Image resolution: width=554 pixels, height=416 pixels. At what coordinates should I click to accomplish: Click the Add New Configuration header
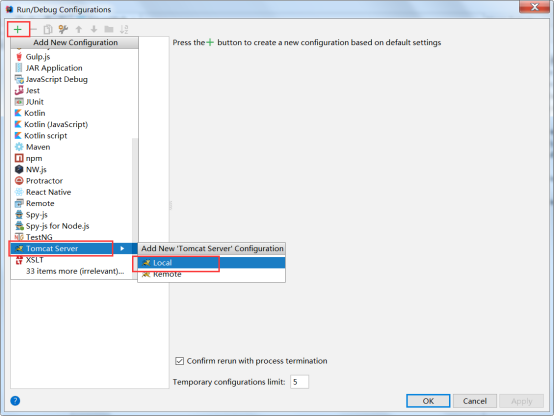tap(75, 42)
